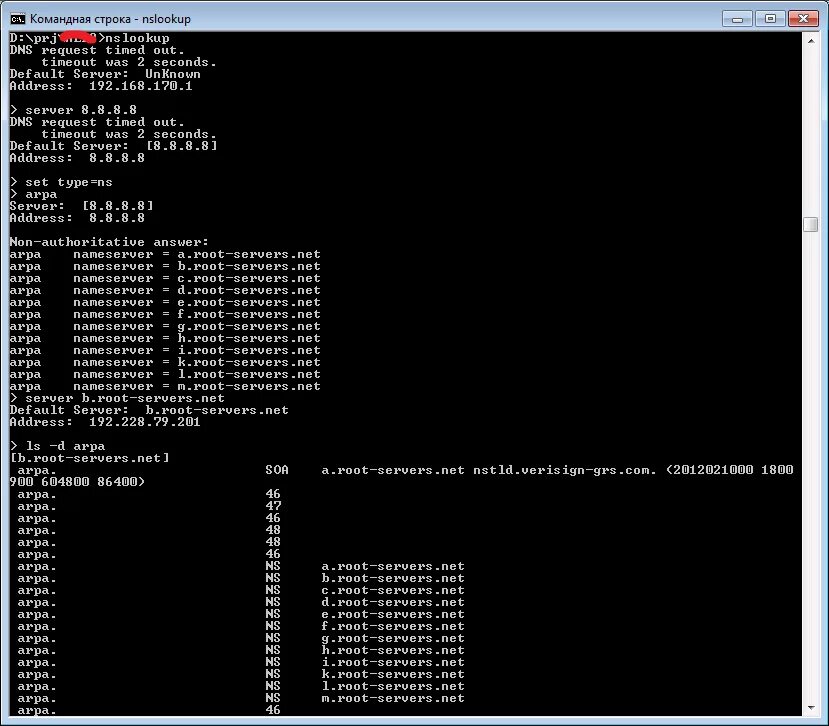Click the 'ls -d arpa' command line
Image resolution: width=829 pixels, height=726 pixels.
(58, 446)
